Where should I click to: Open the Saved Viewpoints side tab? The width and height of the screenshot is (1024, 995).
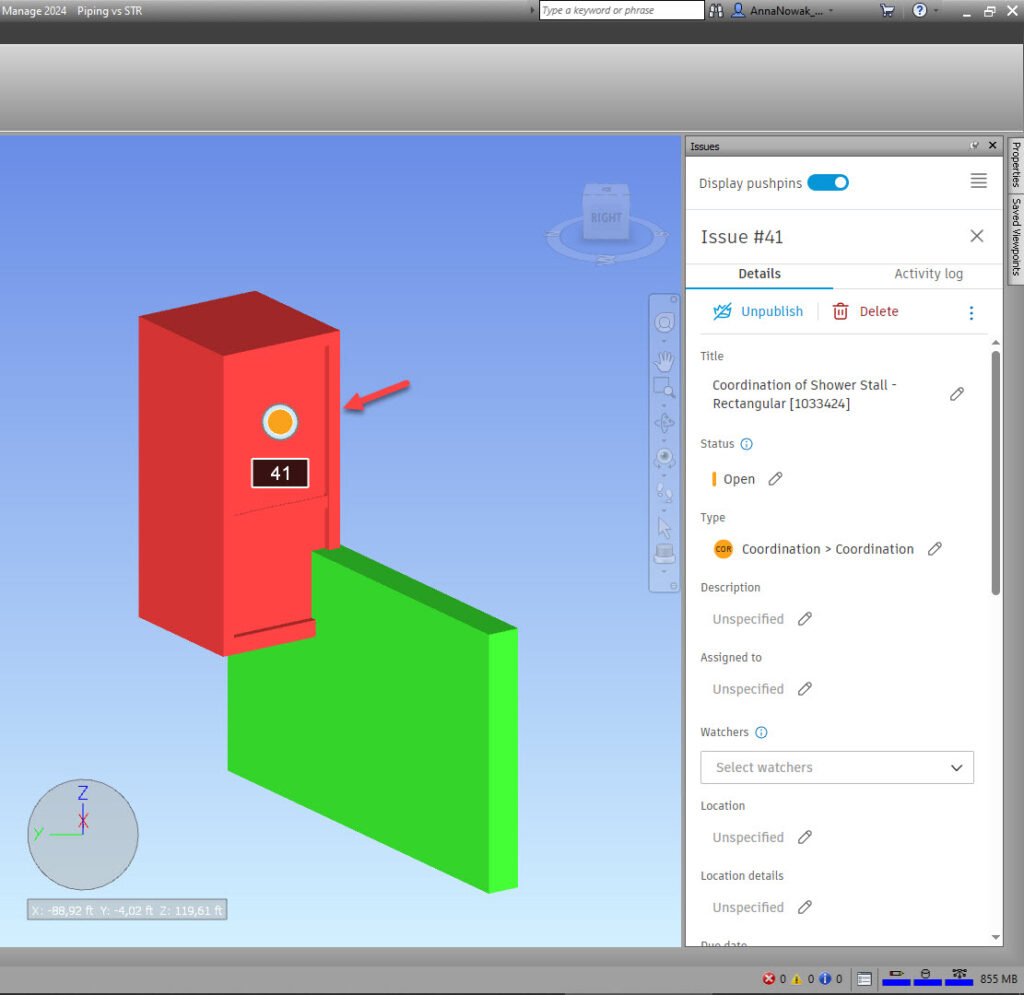[x=1016, y=236]
